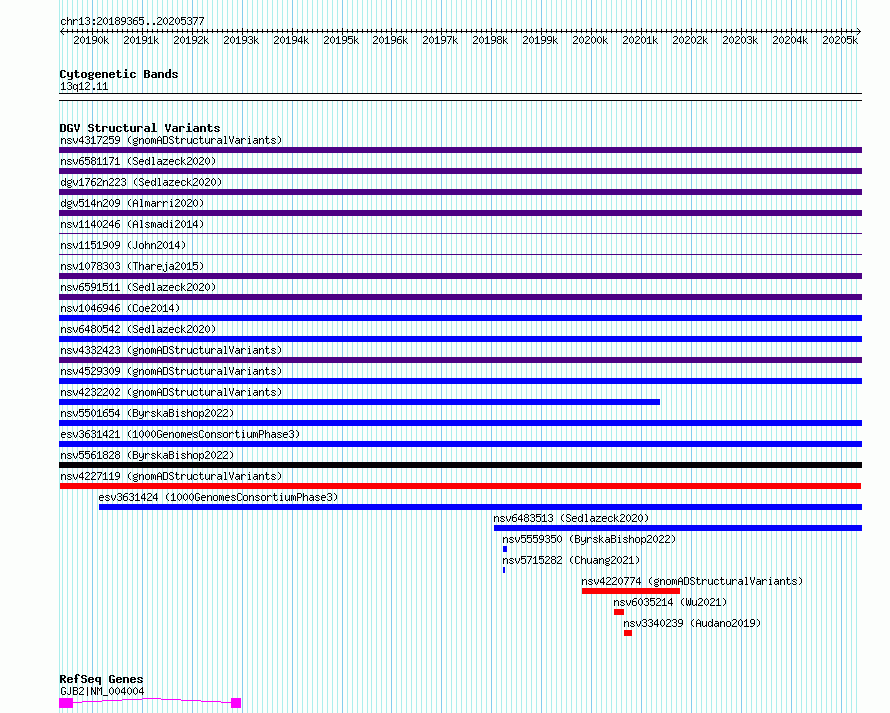Click the left GJB2 exon box
The image size is (890, 713).
click(x=66, y=703)
